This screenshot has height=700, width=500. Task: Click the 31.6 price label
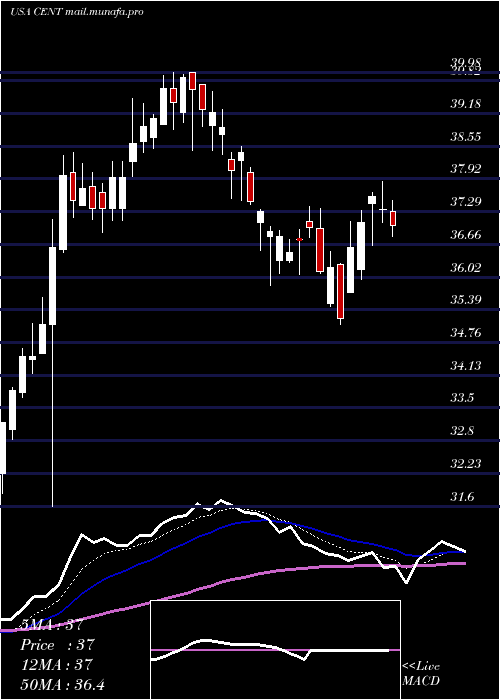pyautogui.click(x=462, y=497)
